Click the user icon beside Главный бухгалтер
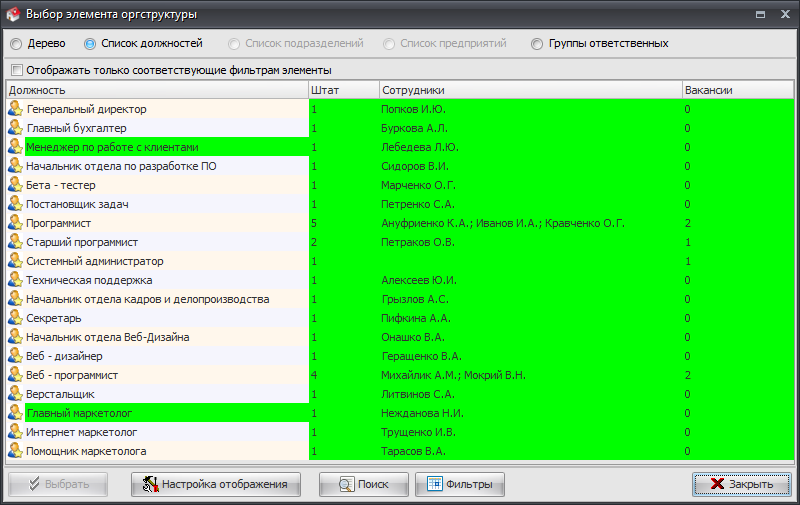The image size is (800, 505). coord(15,128)
